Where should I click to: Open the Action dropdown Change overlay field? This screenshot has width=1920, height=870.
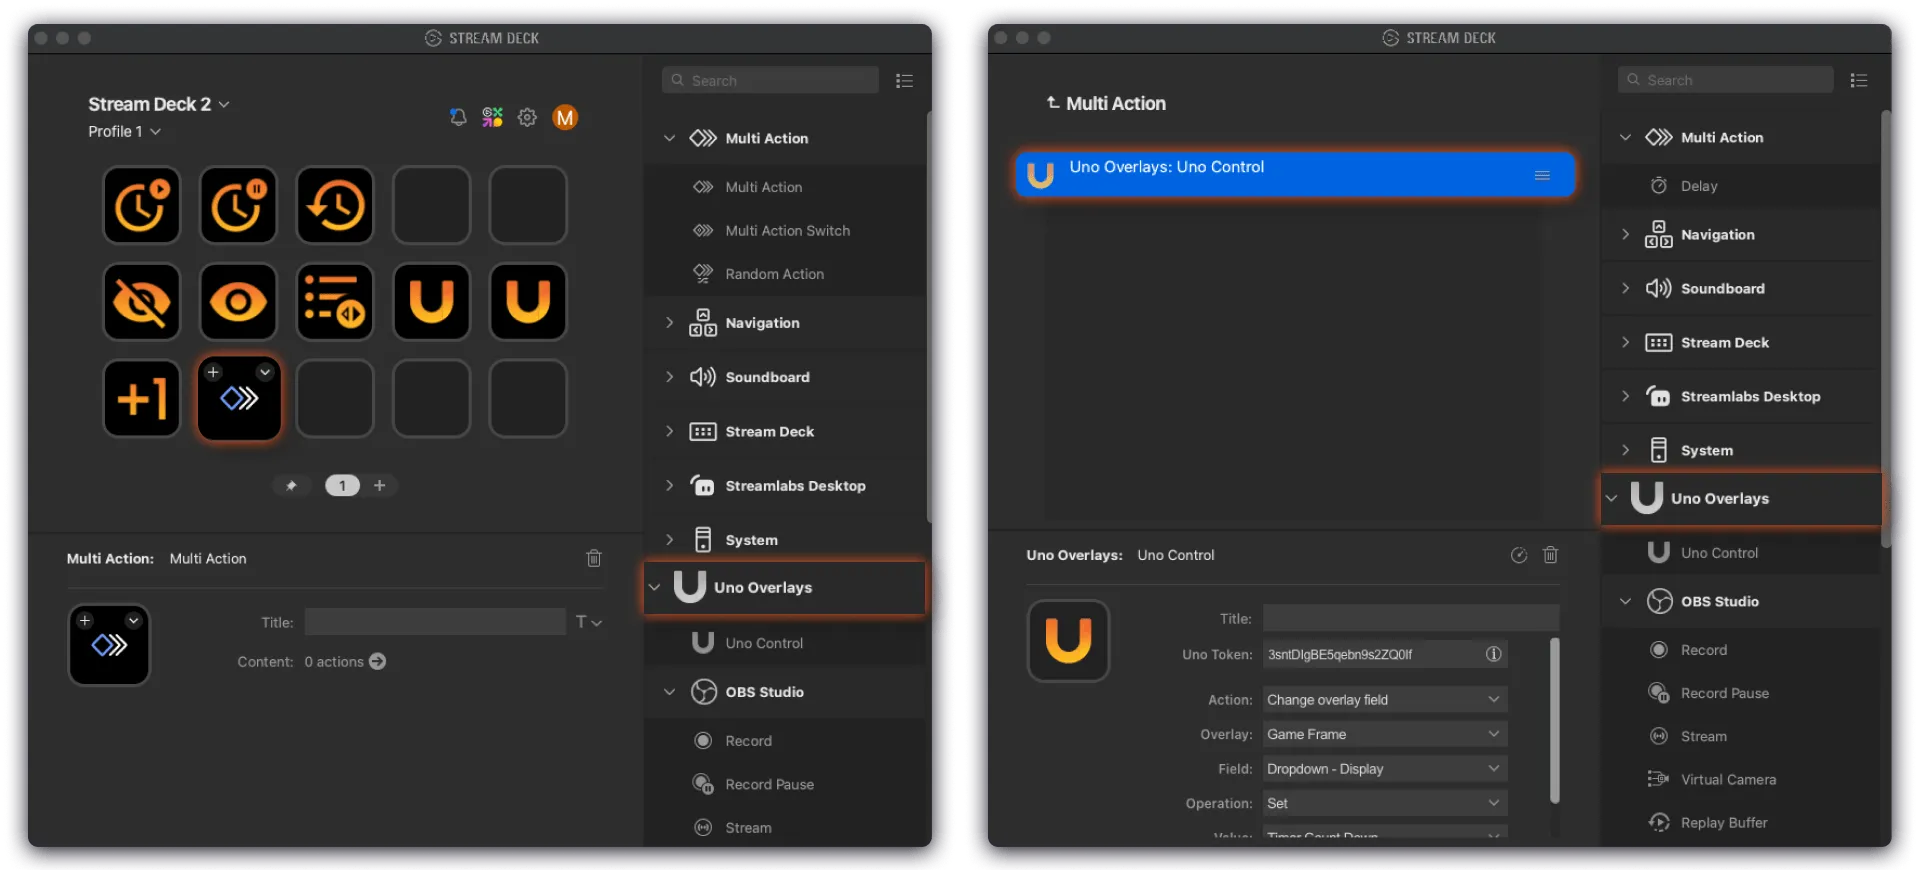(x=1385, y=700)
